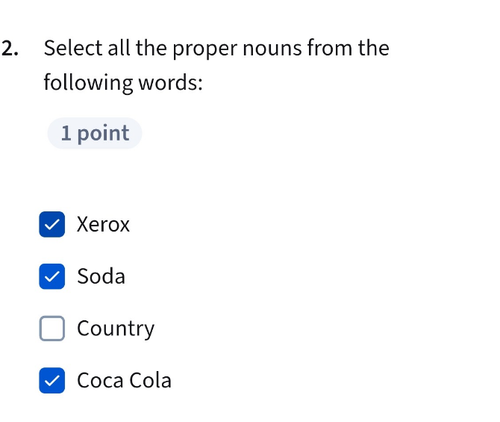Click the number "1" in points badge
This screenshot has height=422, width=500.
pyautogui.click(x=66, y=133)
